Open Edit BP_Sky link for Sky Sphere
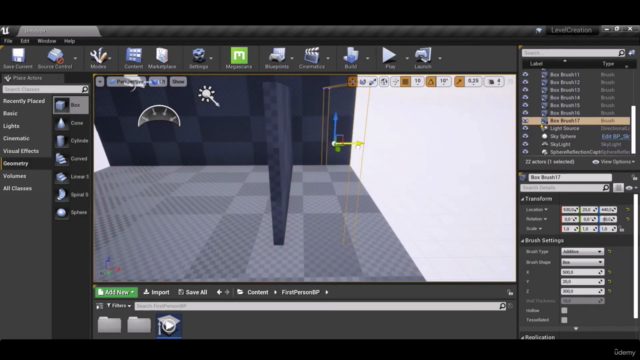 616,136
